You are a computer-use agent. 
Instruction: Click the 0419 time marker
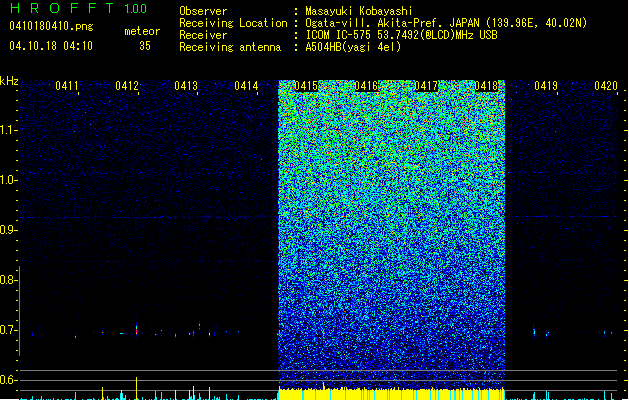pos(546,86)
